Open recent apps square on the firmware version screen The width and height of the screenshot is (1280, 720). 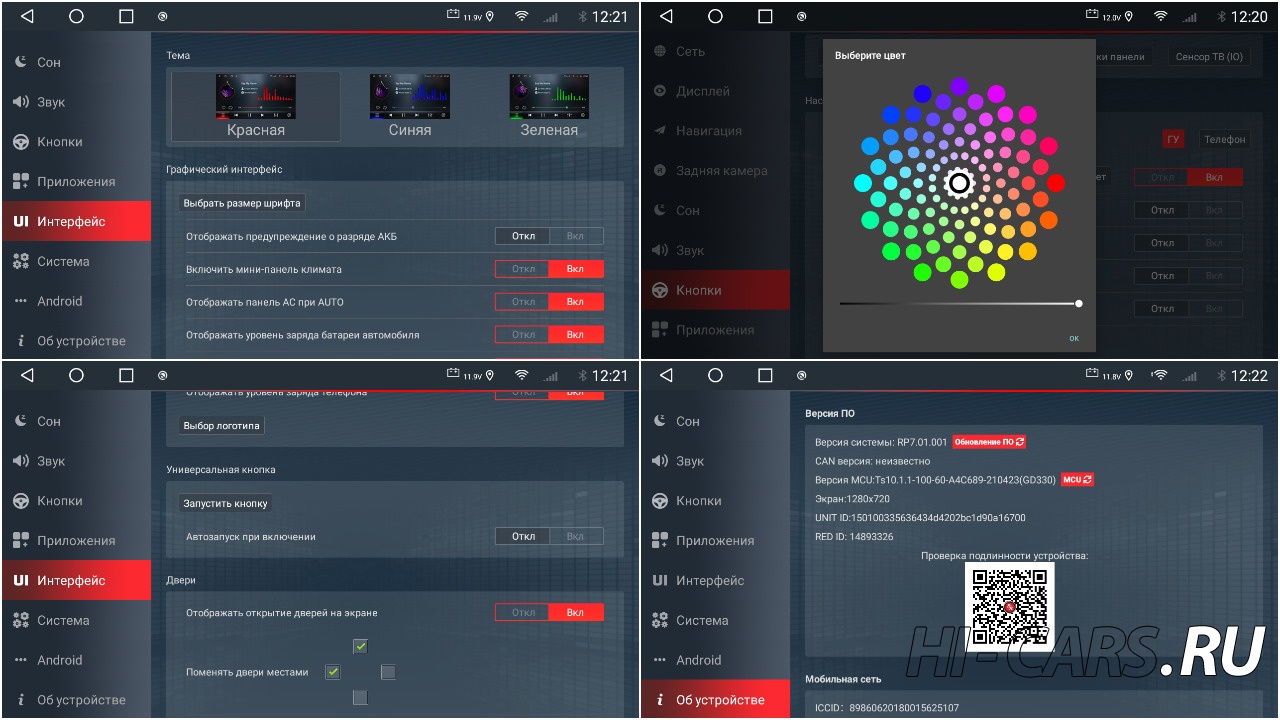765,375
